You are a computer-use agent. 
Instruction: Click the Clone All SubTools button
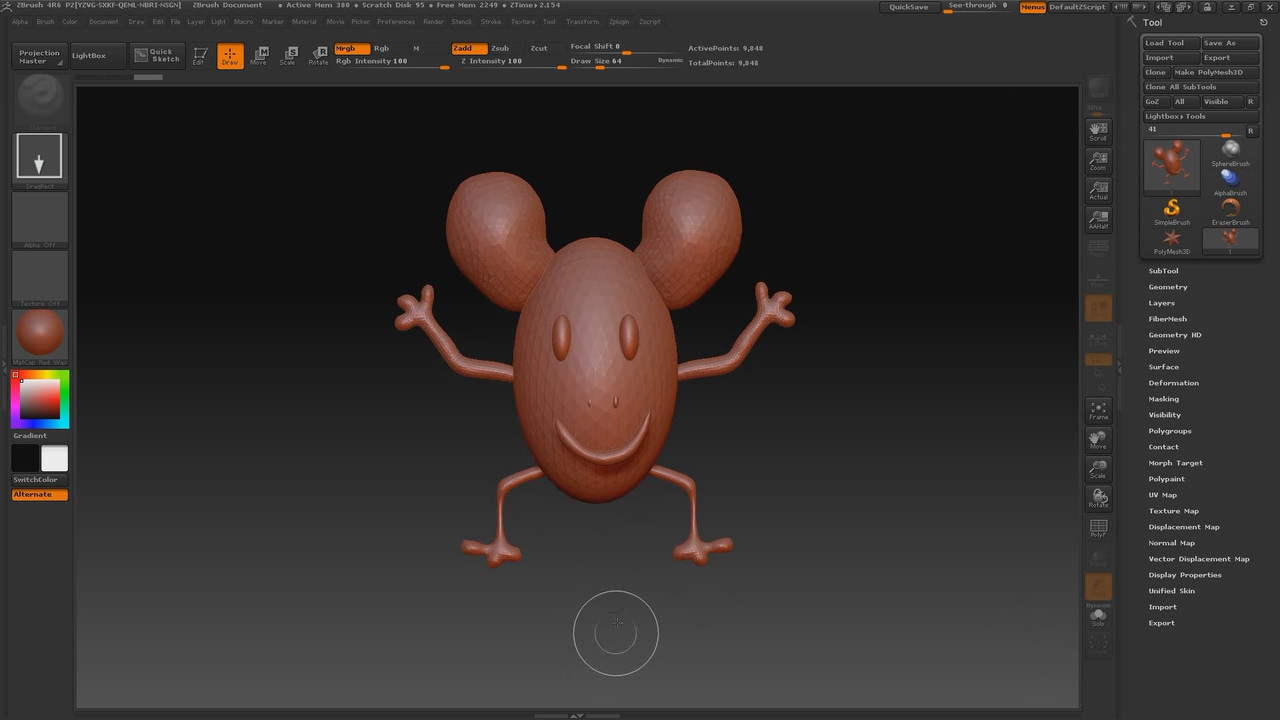pyautogui.click(x=1201, y=87)
